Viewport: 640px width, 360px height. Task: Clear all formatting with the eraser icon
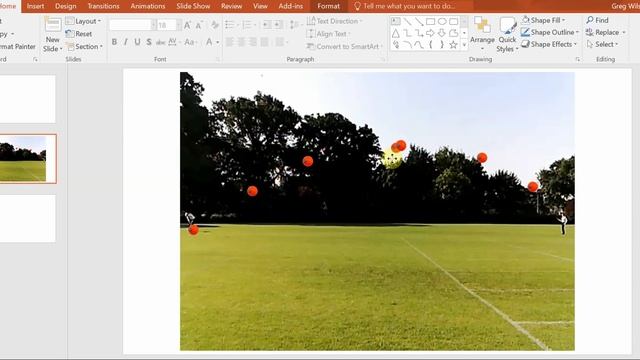(215, 25)
